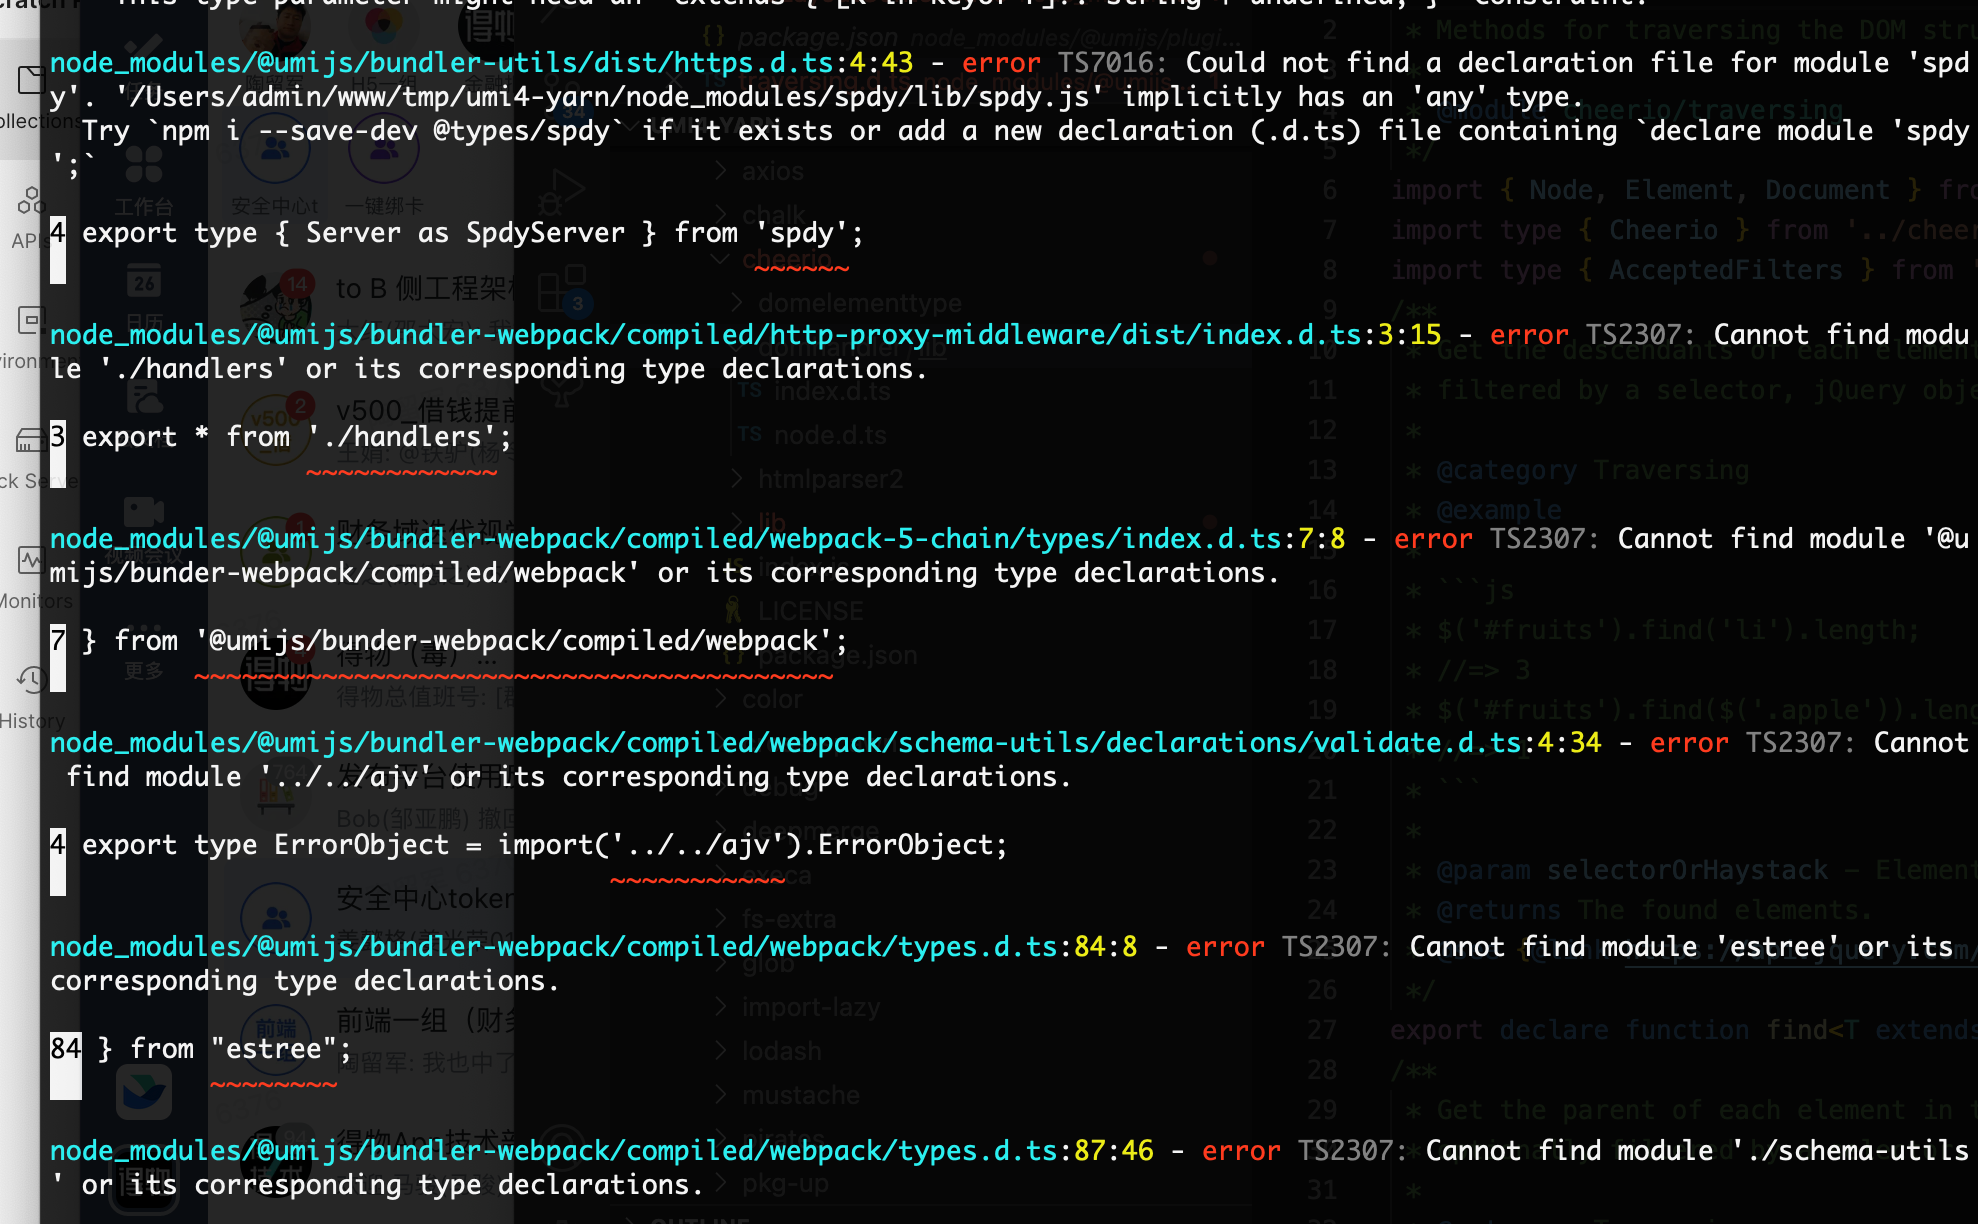Screen dimensions: 1978x1224
Task: Click the TS icon beside index.d.ts
Action: pyautogui.click(x=750, y=391)
